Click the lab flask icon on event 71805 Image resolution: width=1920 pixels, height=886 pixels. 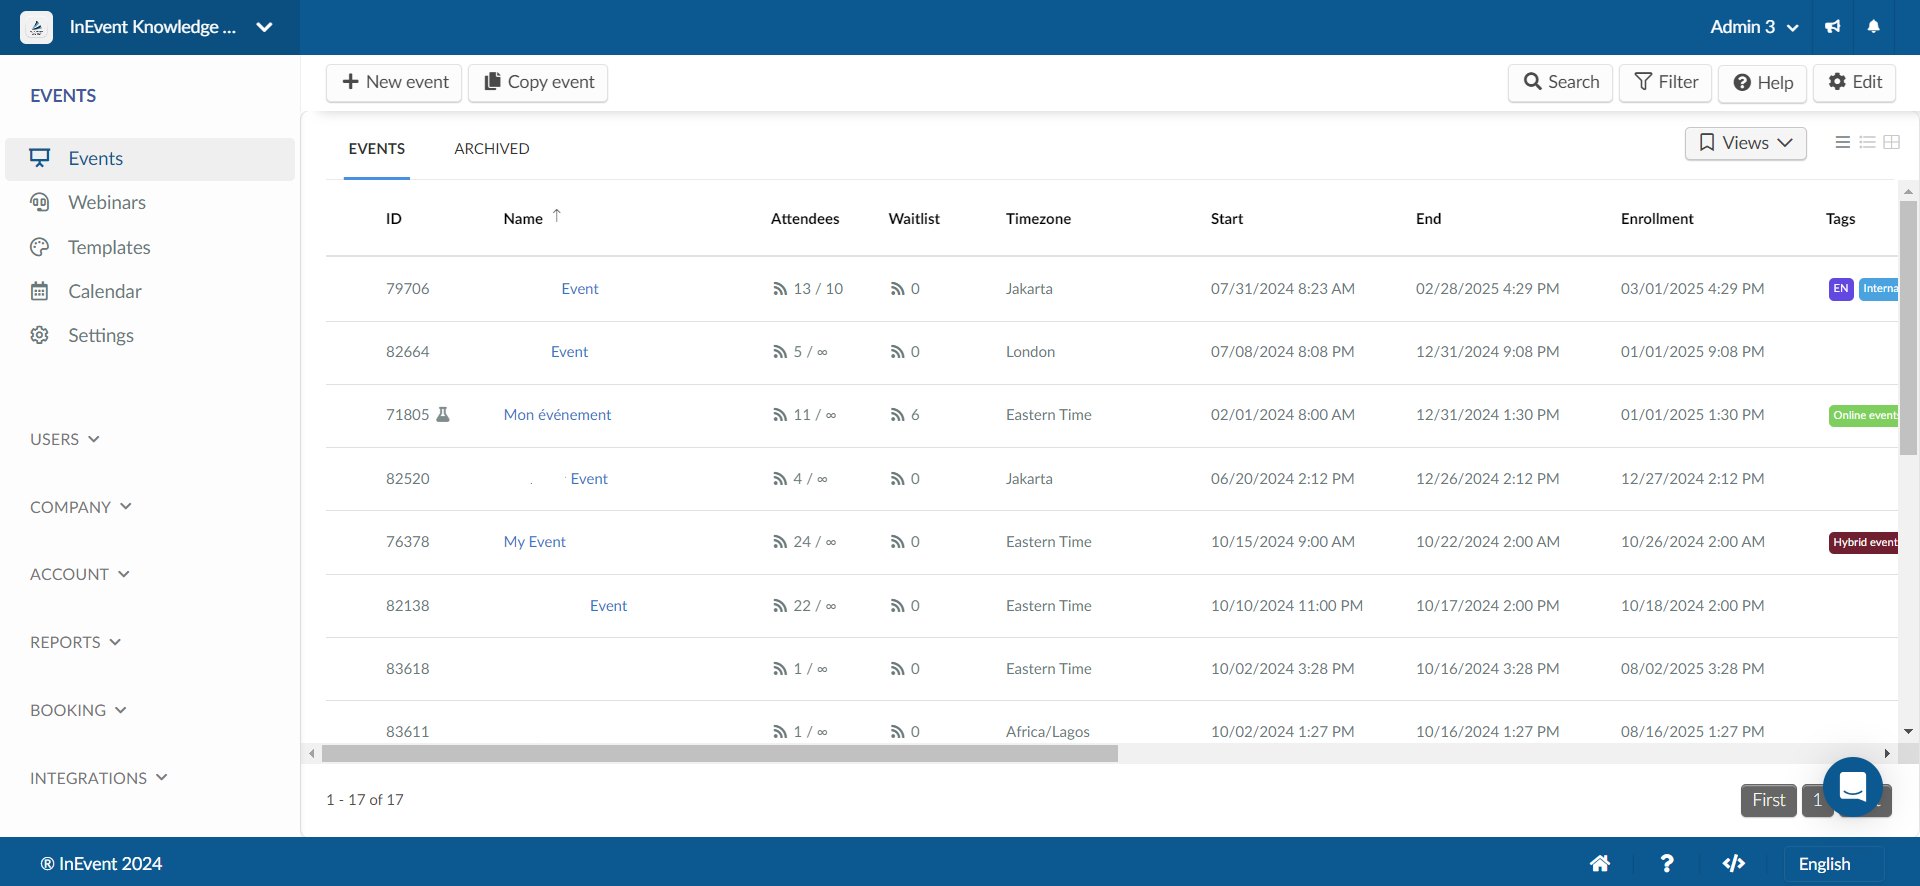tap(443, 414)
